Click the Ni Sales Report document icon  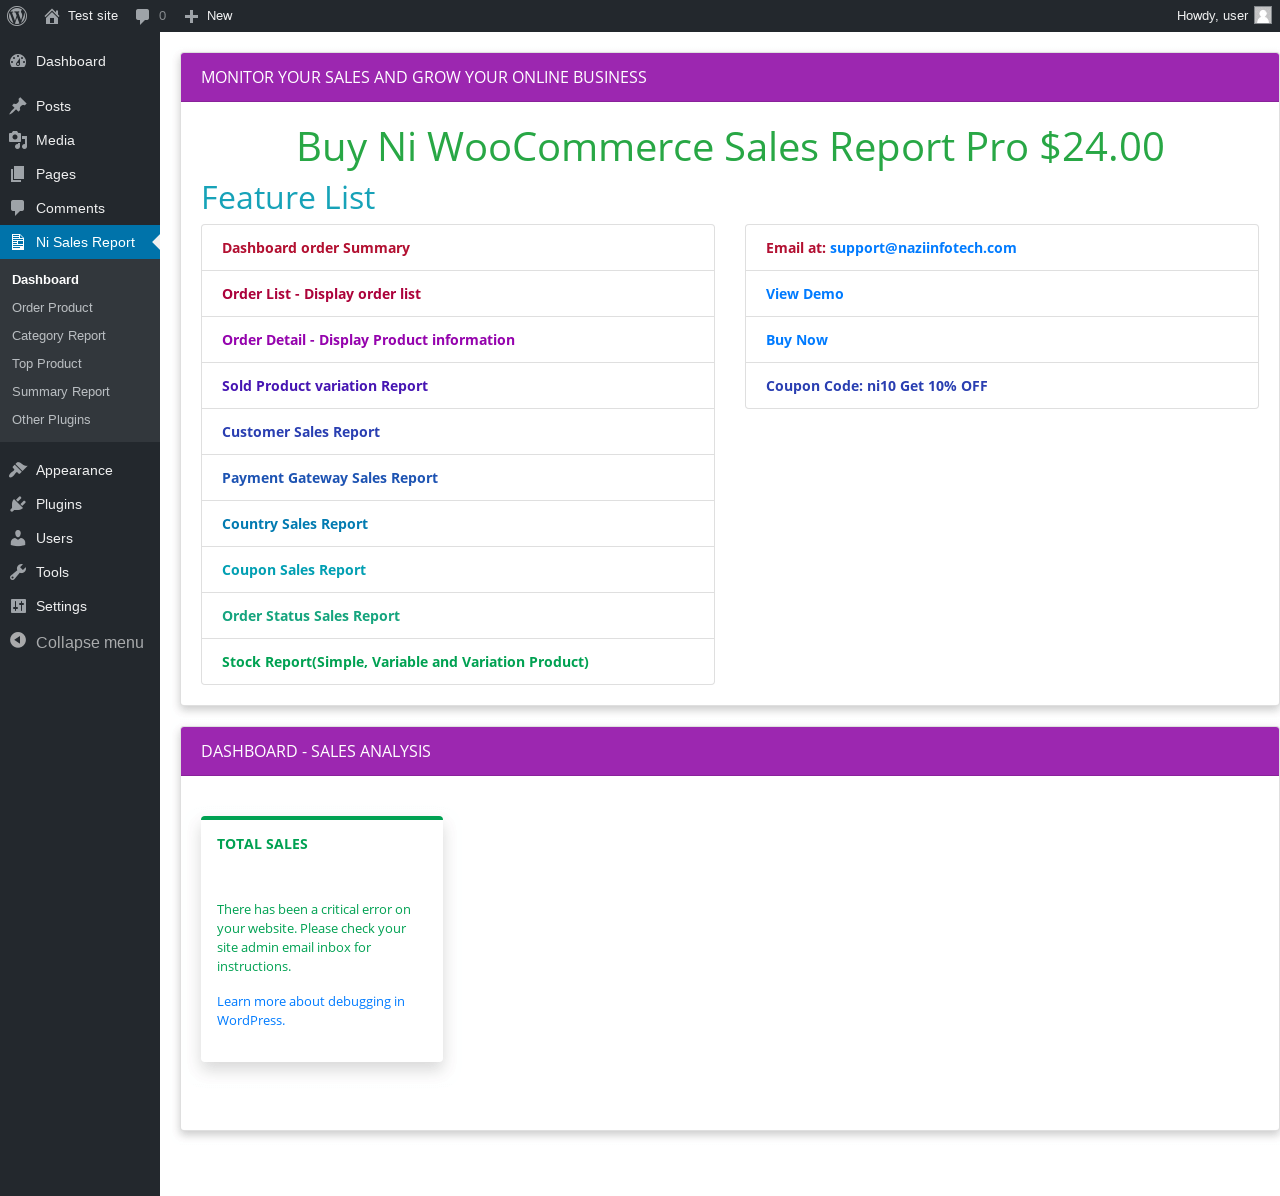[x=18, y=242]
